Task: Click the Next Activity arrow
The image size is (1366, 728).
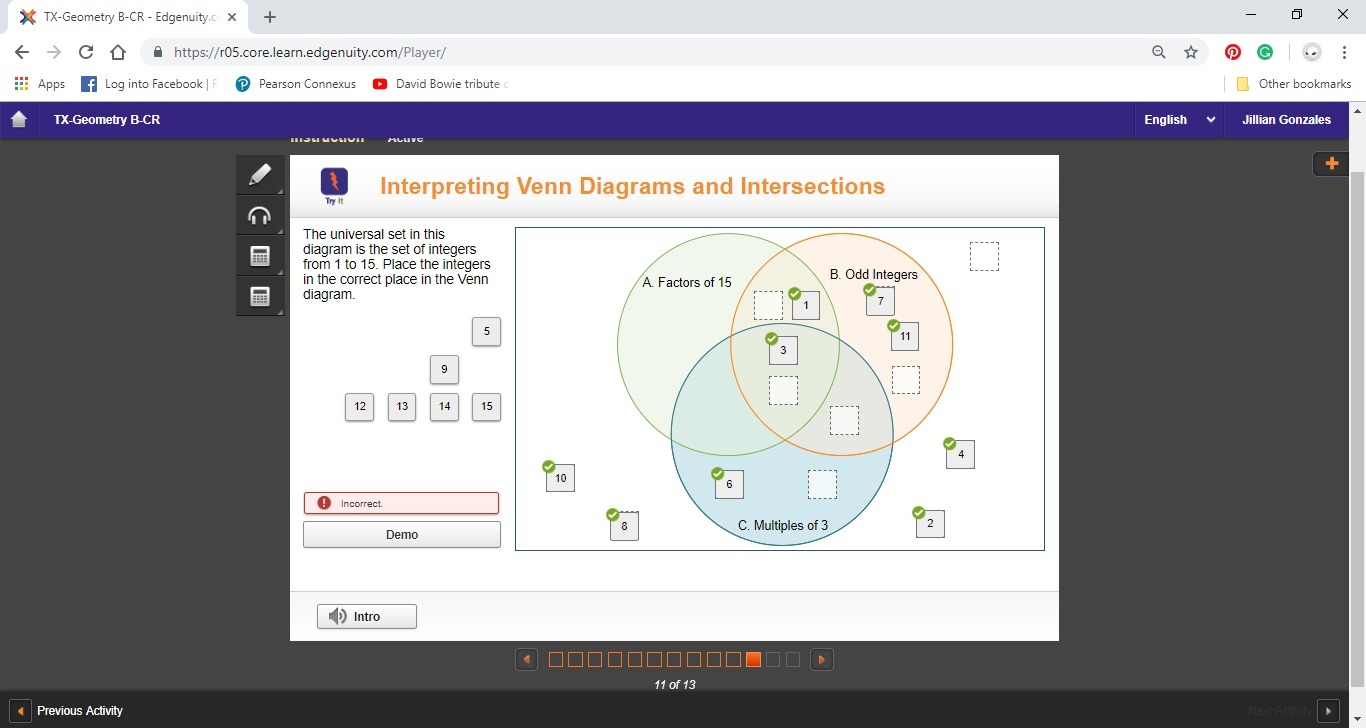Action: click(x=1328, y=711)
